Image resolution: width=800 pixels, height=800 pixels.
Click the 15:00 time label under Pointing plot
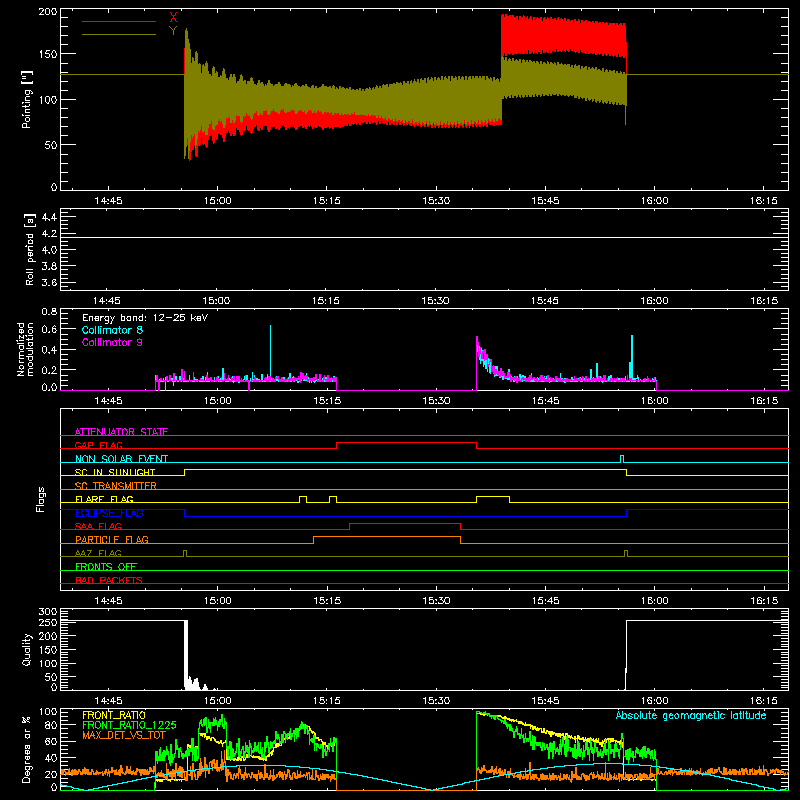tap(217, 201)
